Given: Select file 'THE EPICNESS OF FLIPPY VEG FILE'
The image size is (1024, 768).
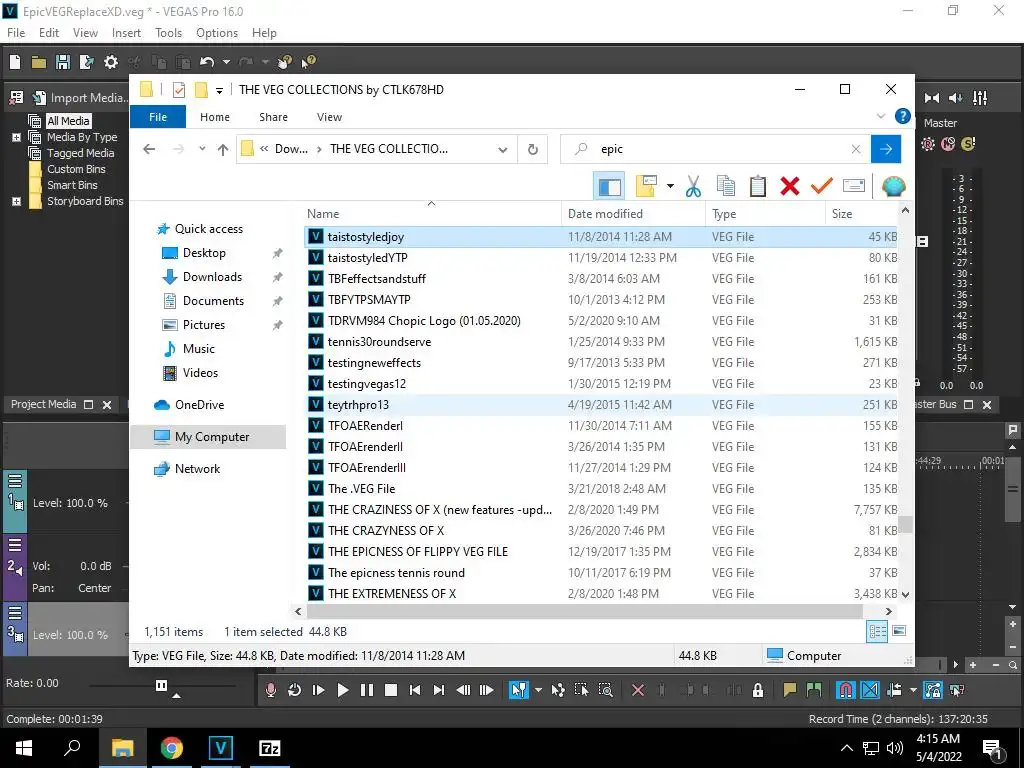Looking at the screenshot, I should (x=601, y=552).
